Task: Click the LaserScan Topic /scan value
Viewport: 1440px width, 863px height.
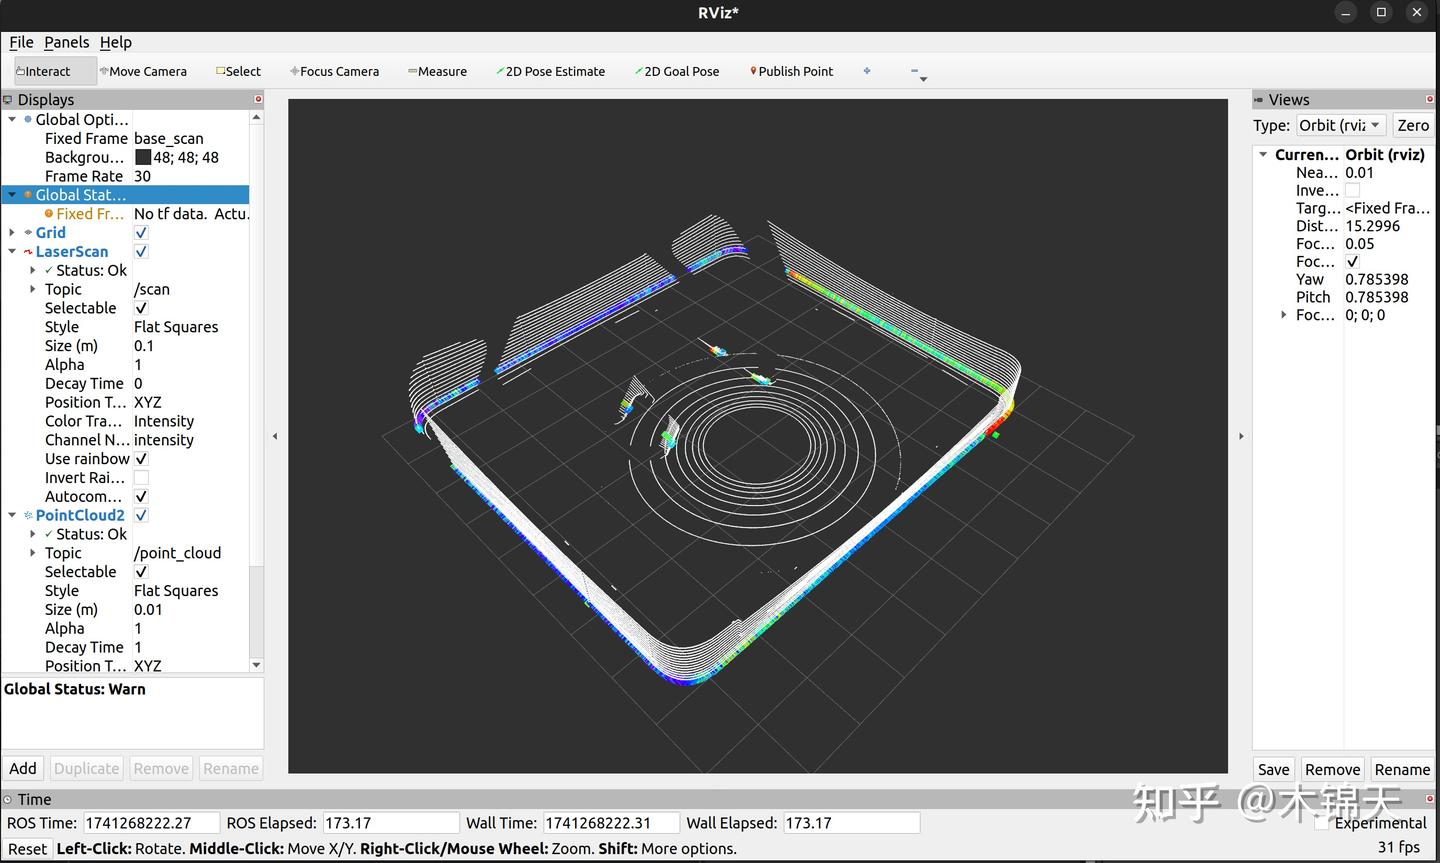Action: 152,289
